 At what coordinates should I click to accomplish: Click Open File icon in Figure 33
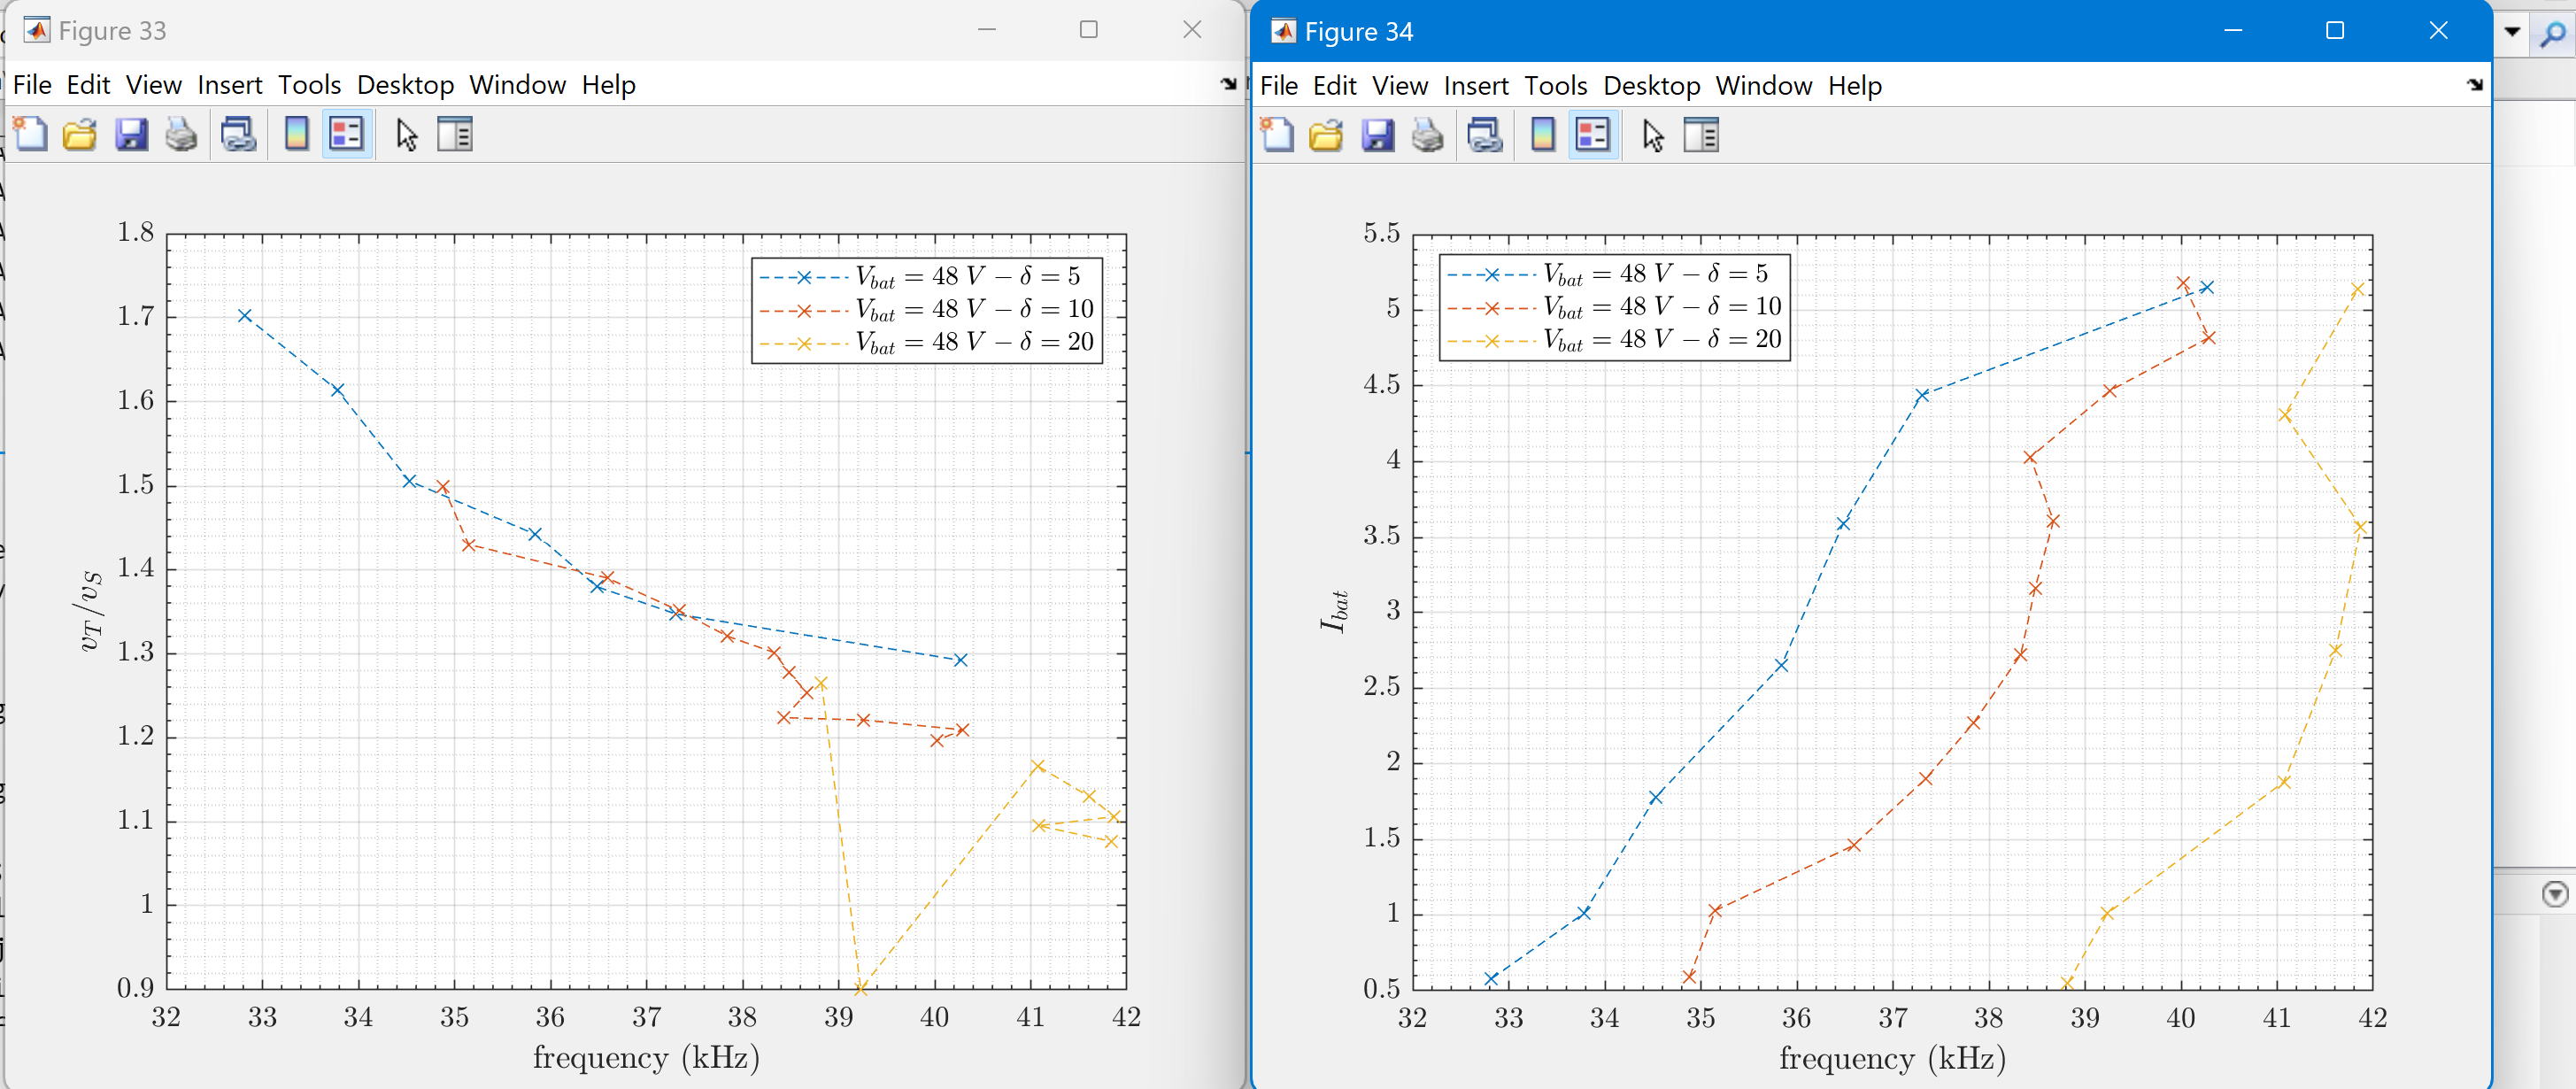tap(80, 134)
